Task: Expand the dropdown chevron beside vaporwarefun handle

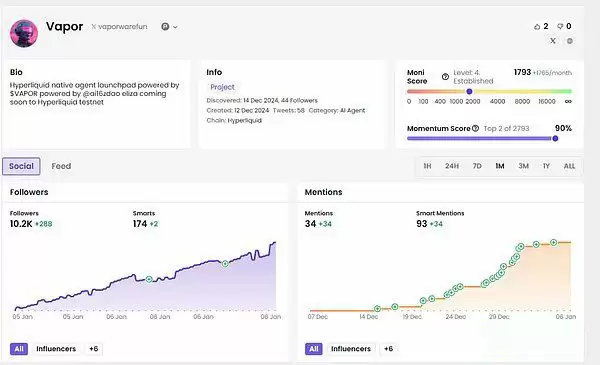Action: click(x=175, y=27)
